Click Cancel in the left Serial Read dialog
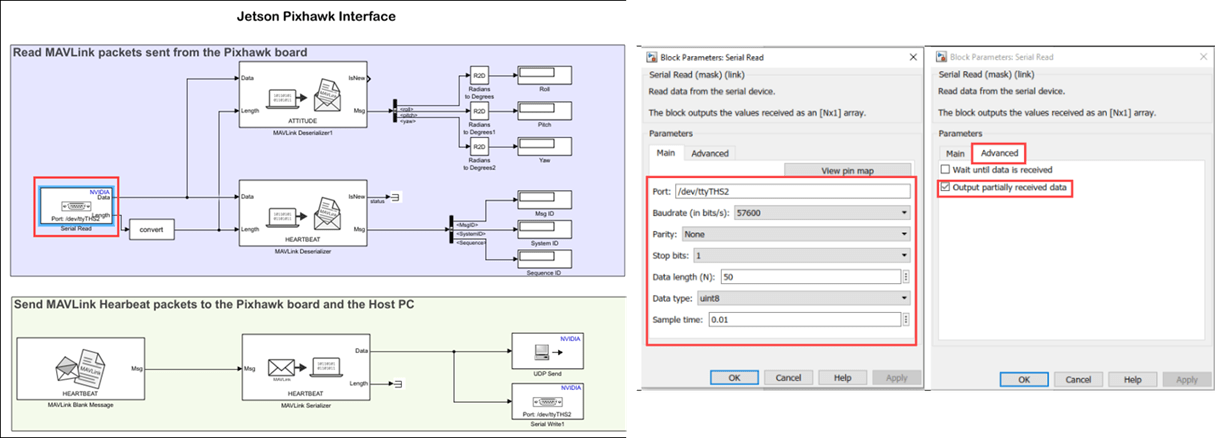1215x438 pixels. click(789, 378)
